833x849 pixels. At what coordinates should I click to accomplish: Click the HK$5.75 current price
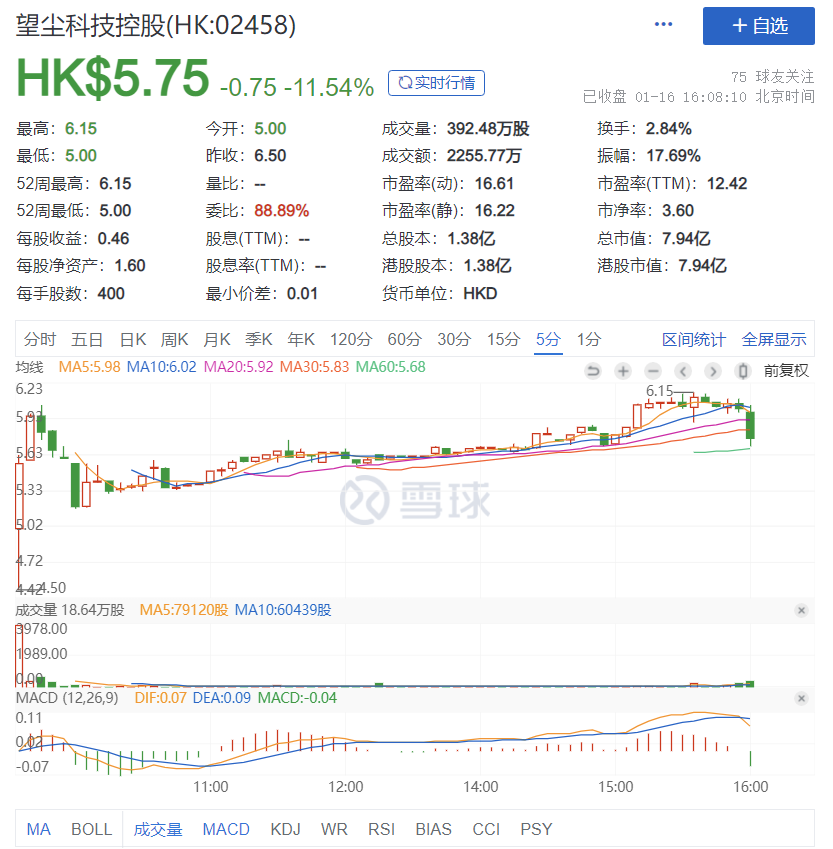pos(113,77)
